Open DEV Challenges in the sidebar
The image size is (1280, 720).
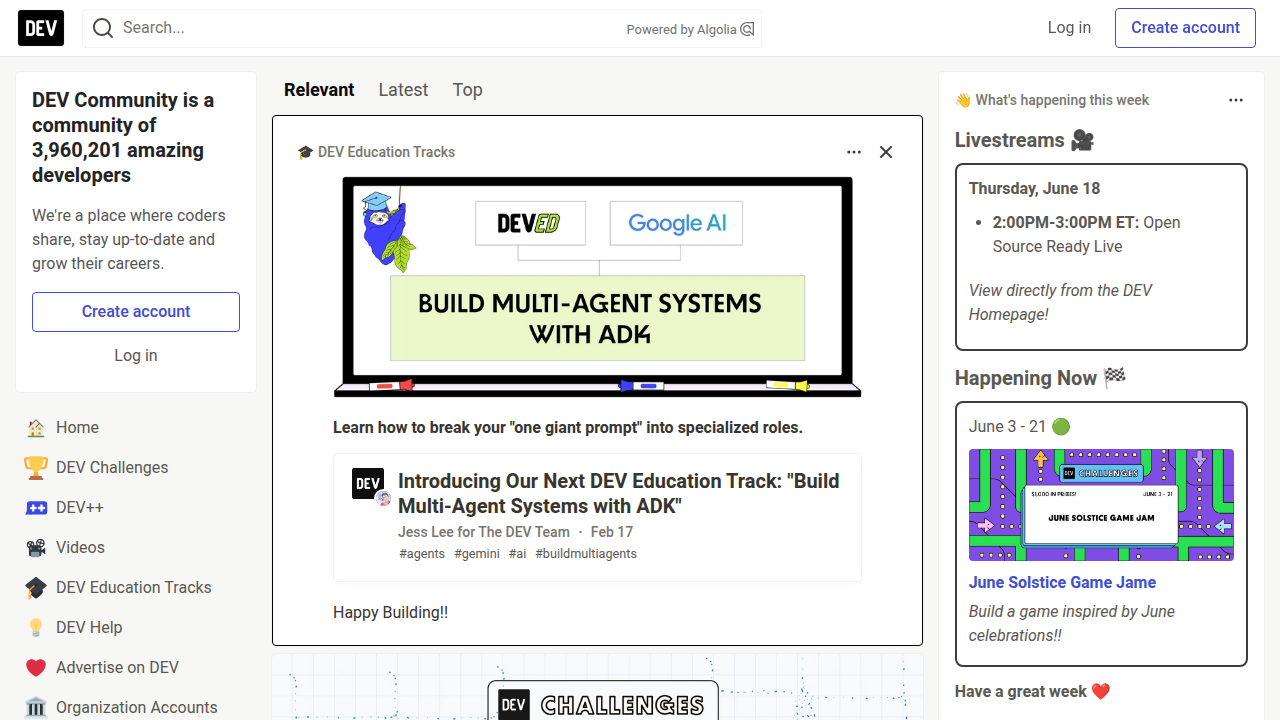136,468
